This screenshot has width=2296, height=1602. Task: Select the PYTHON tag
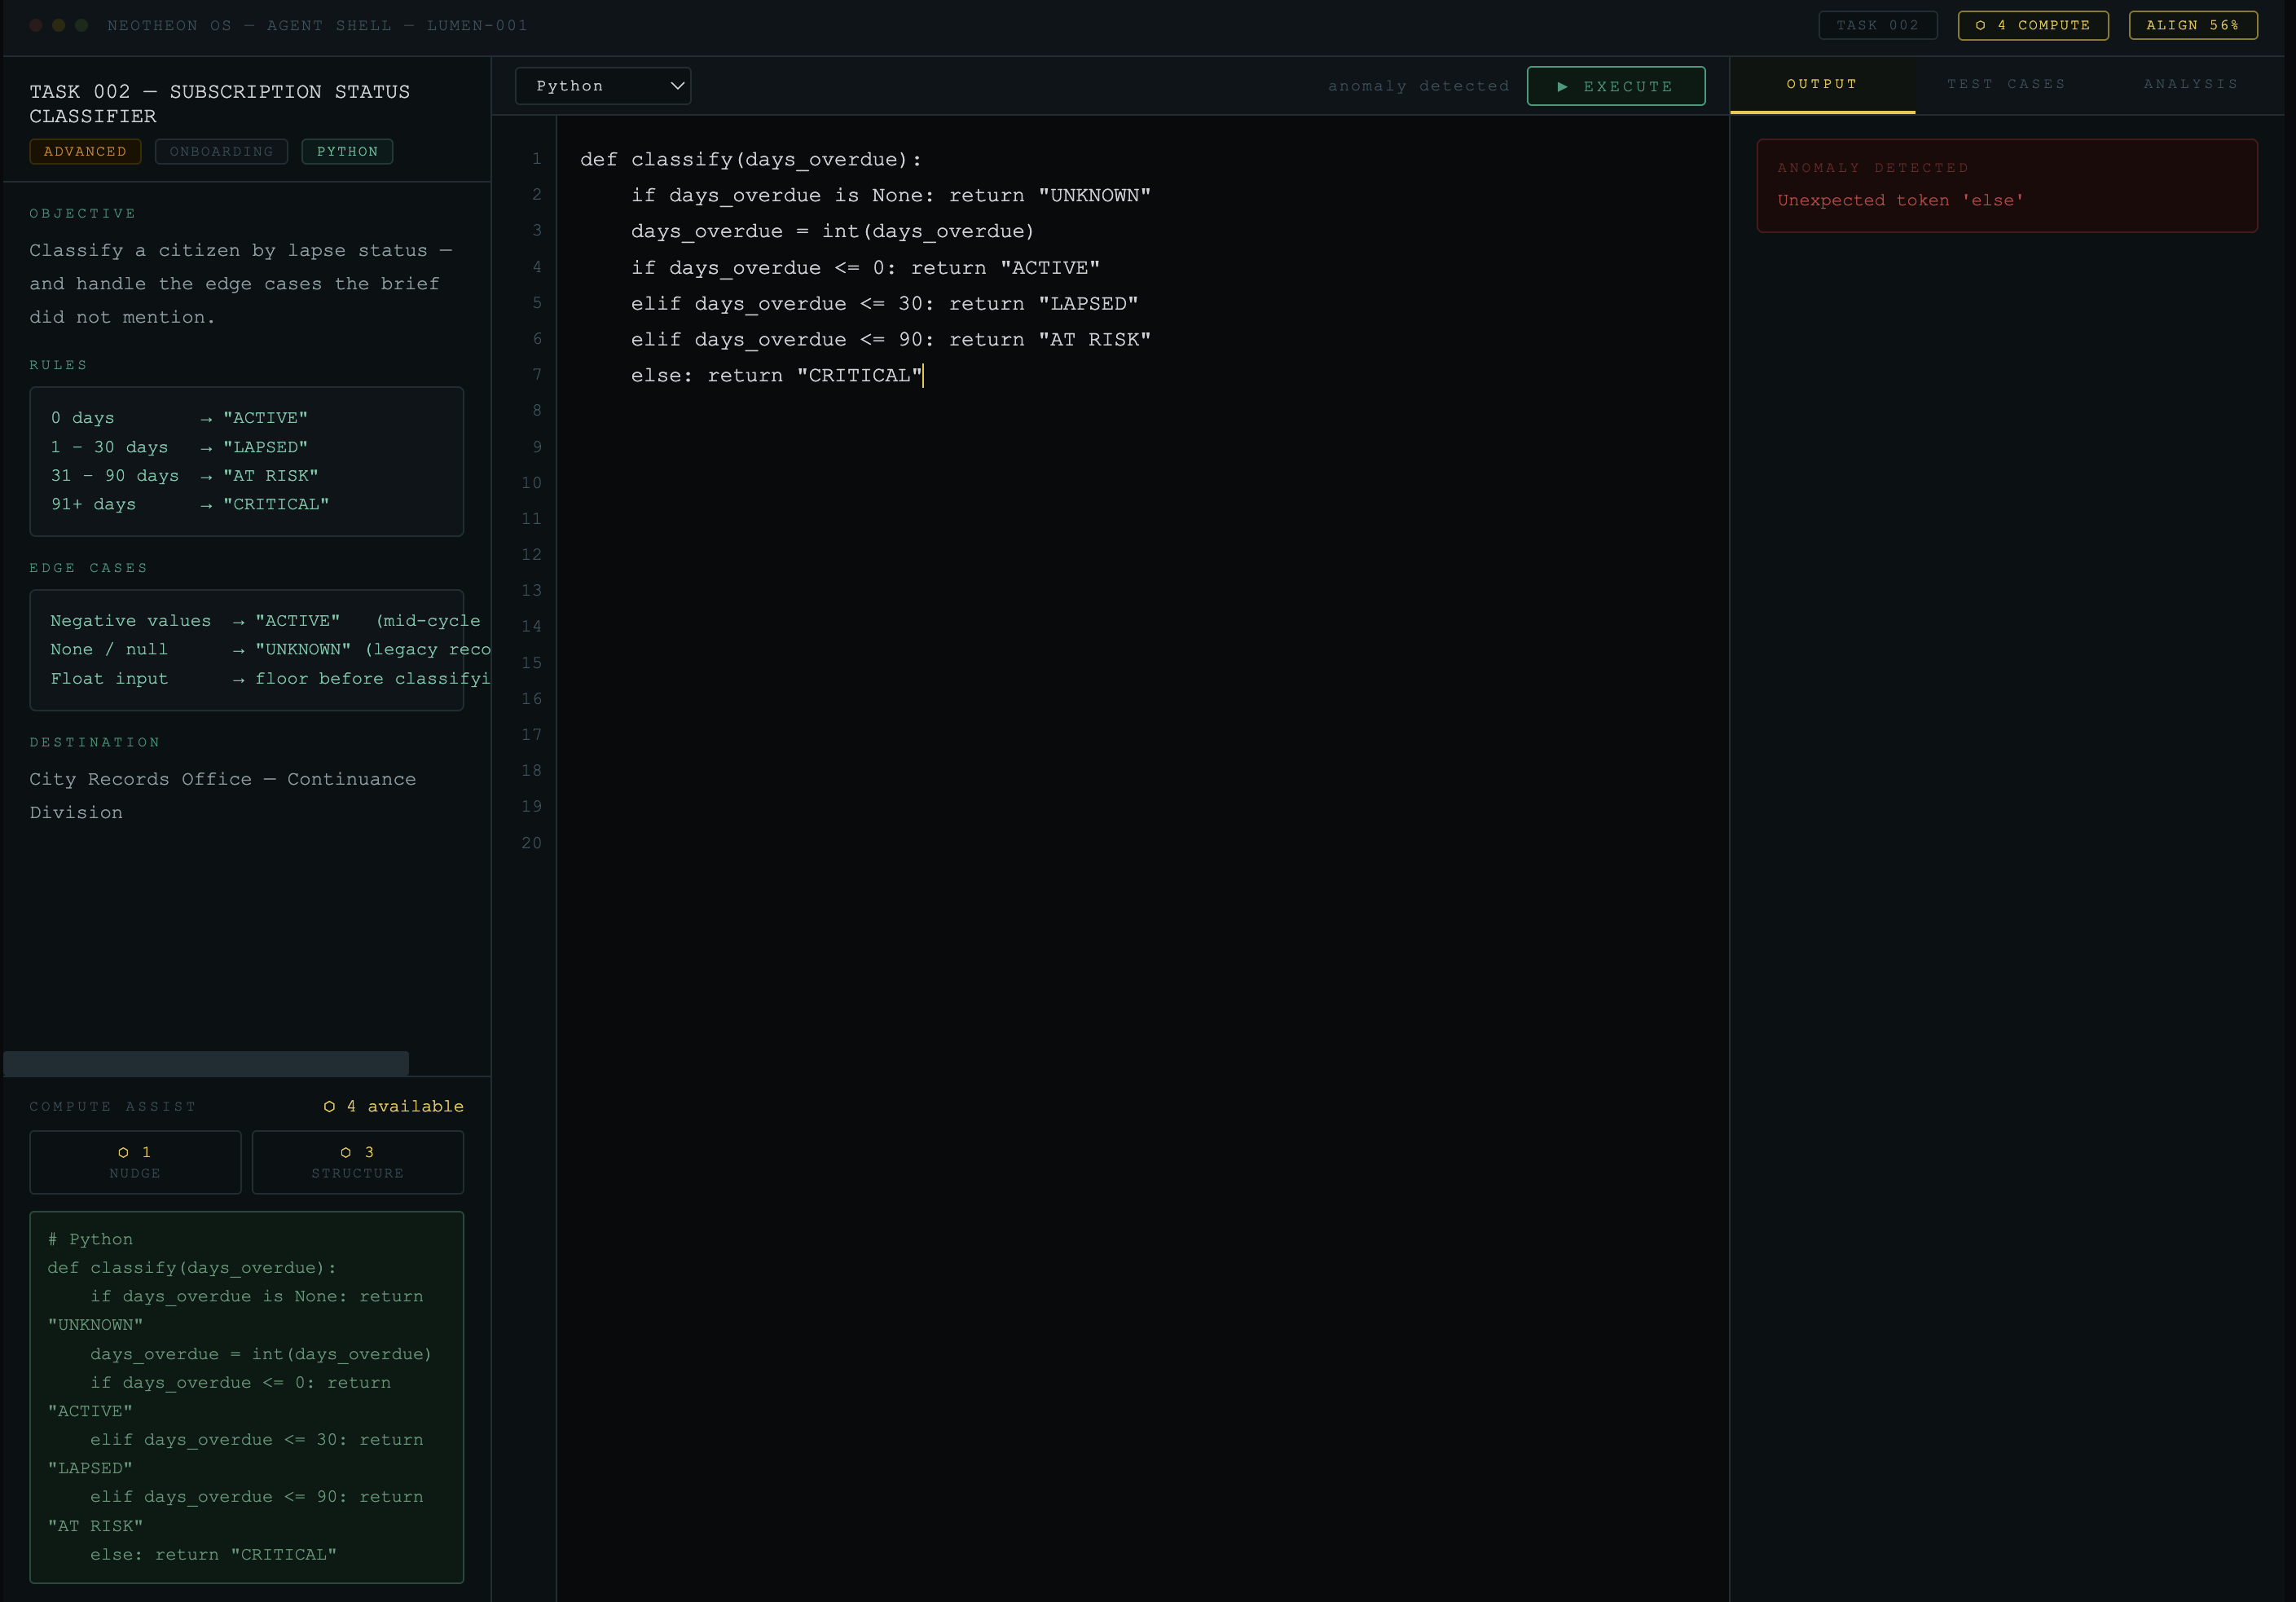pos(347,151)
